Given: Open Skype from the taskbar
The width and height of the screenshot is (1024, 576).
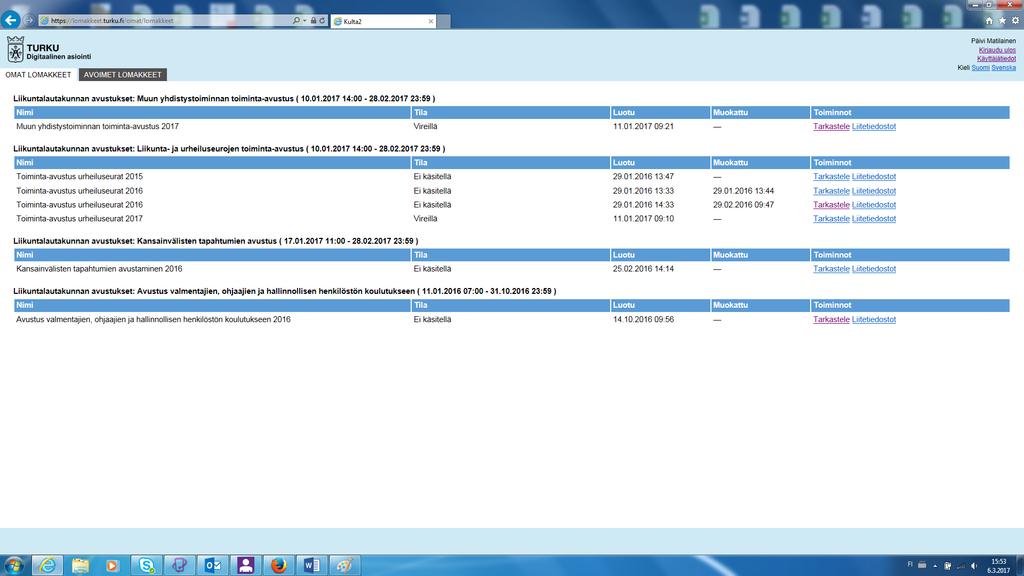Looking at the screenshot, I should tap(146, 566).
